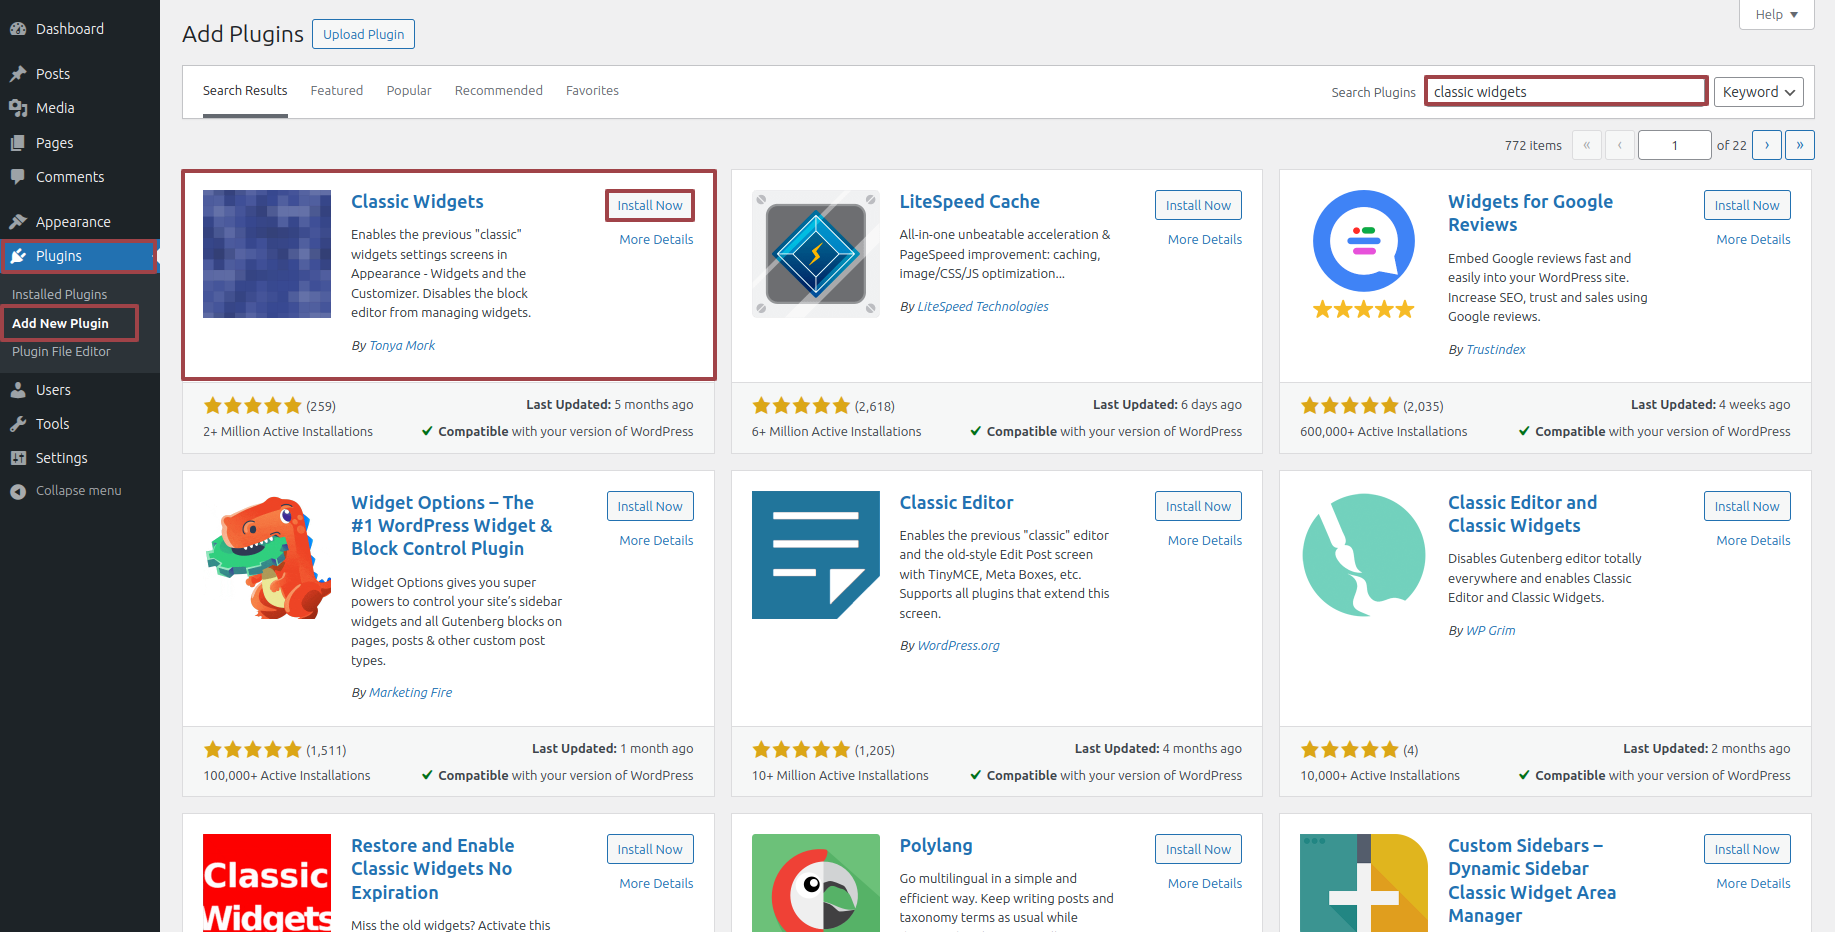
Task: Click the Restore Classic Widgets red icon
Action: pyautogui.click(x=267, y=883)
